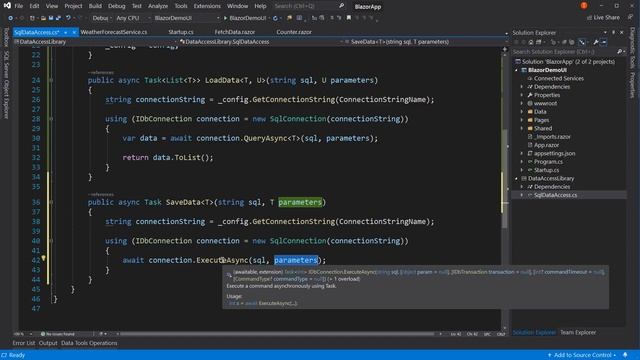This screenshot has height=360, width=640.
Task: Click the Live Share button
Action: (603, 18)
